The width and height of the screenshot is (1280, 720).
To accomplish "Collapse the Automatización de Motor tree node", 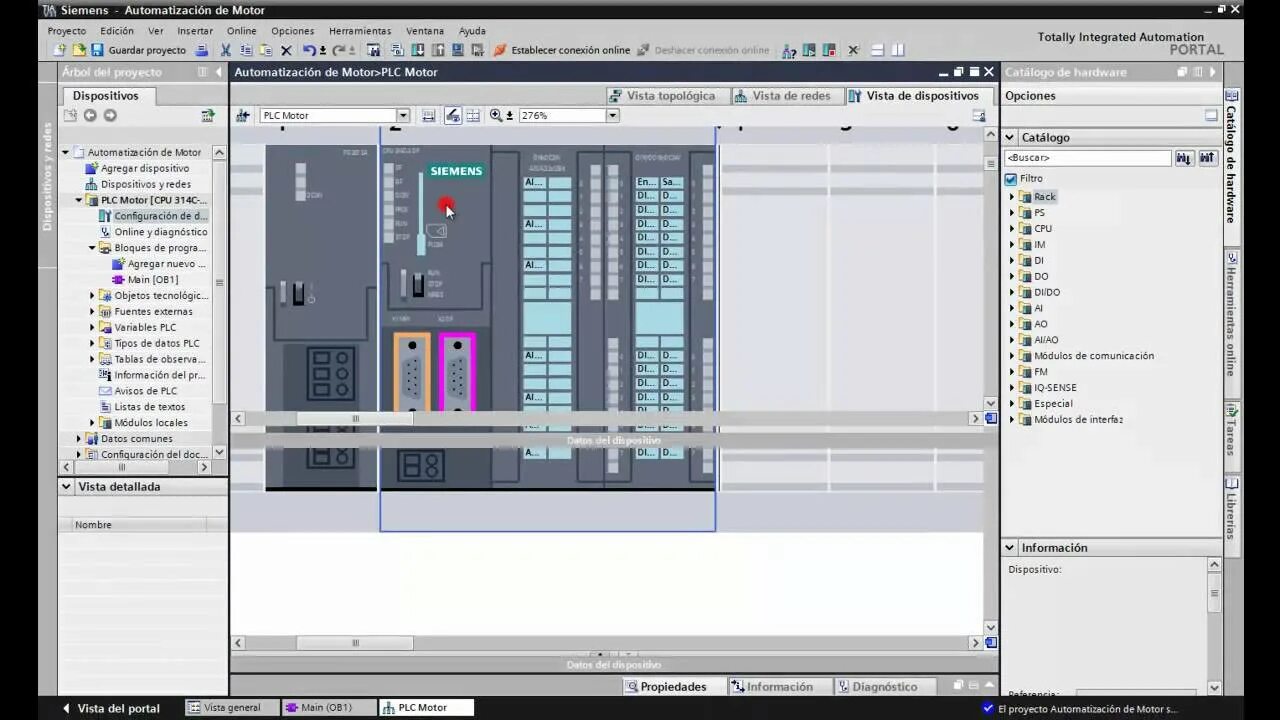I will coord(66,152).
